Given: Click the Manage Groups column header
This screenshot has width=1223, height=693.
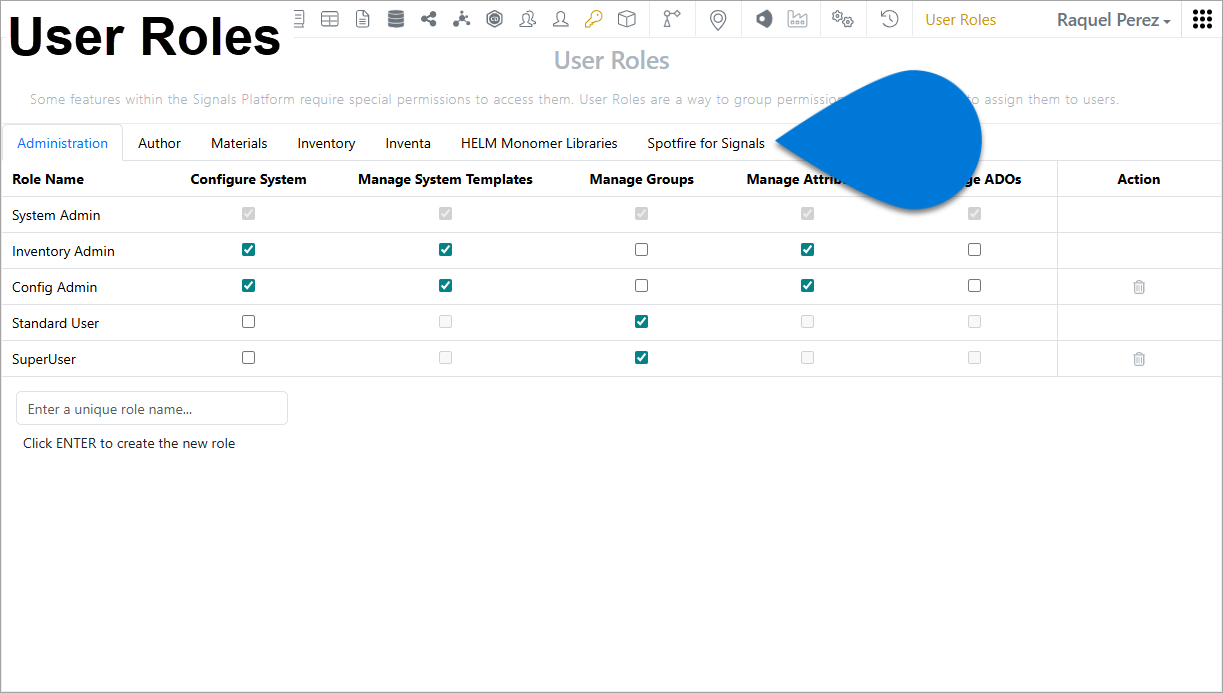Looking at the screenshot, I should point(642,179).
